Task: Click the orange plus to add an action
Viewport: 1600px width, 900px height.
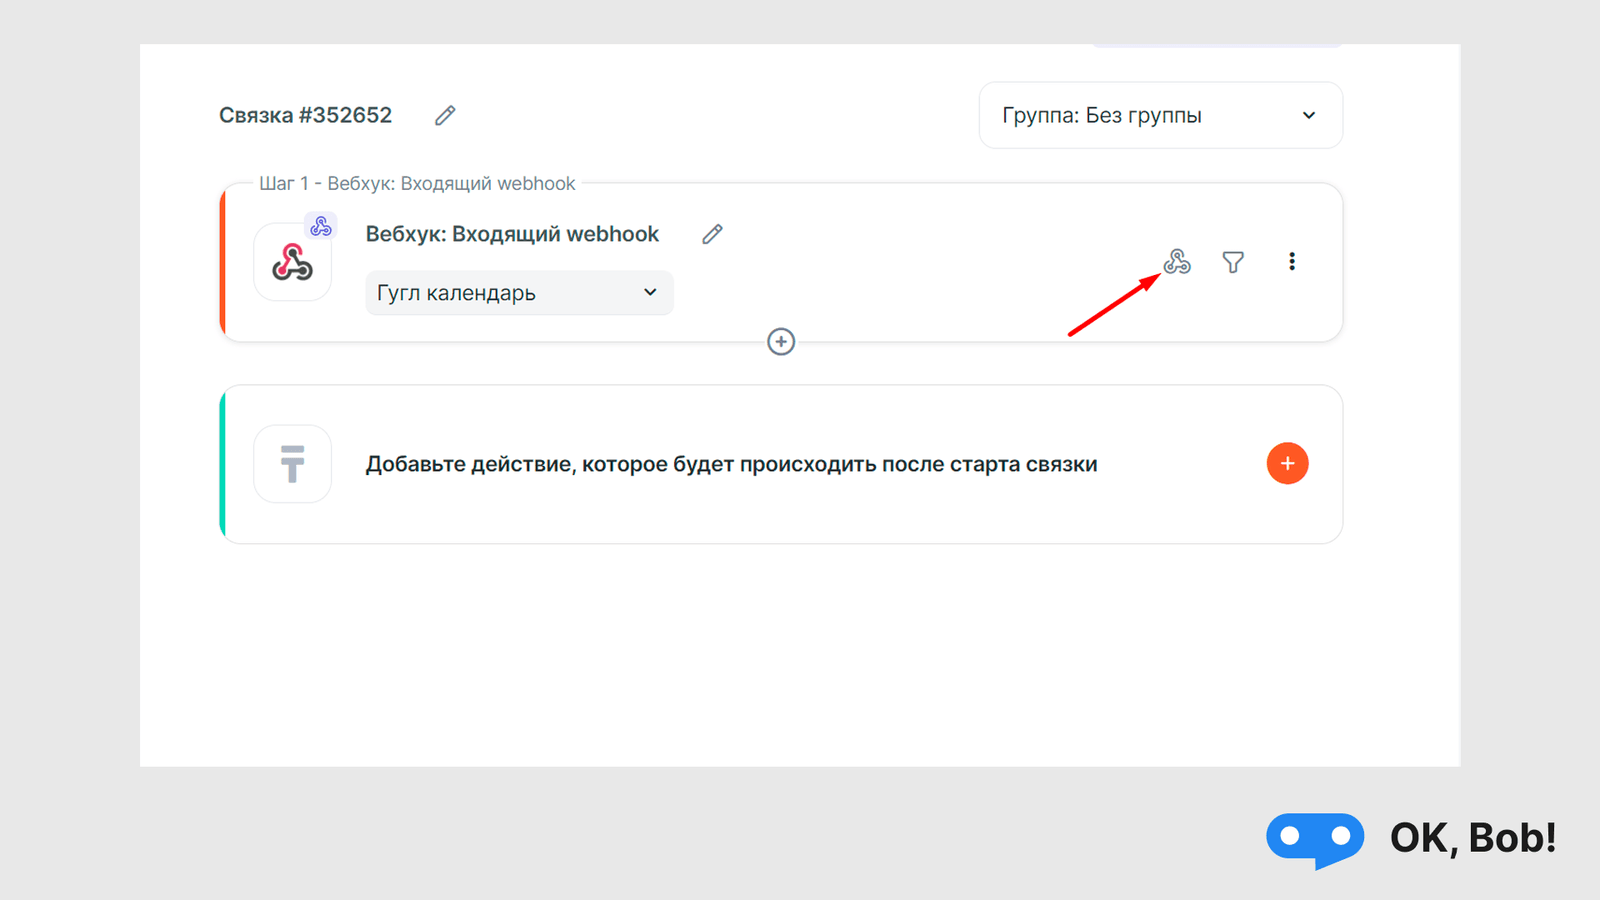Action: (x=1287, y=463)
